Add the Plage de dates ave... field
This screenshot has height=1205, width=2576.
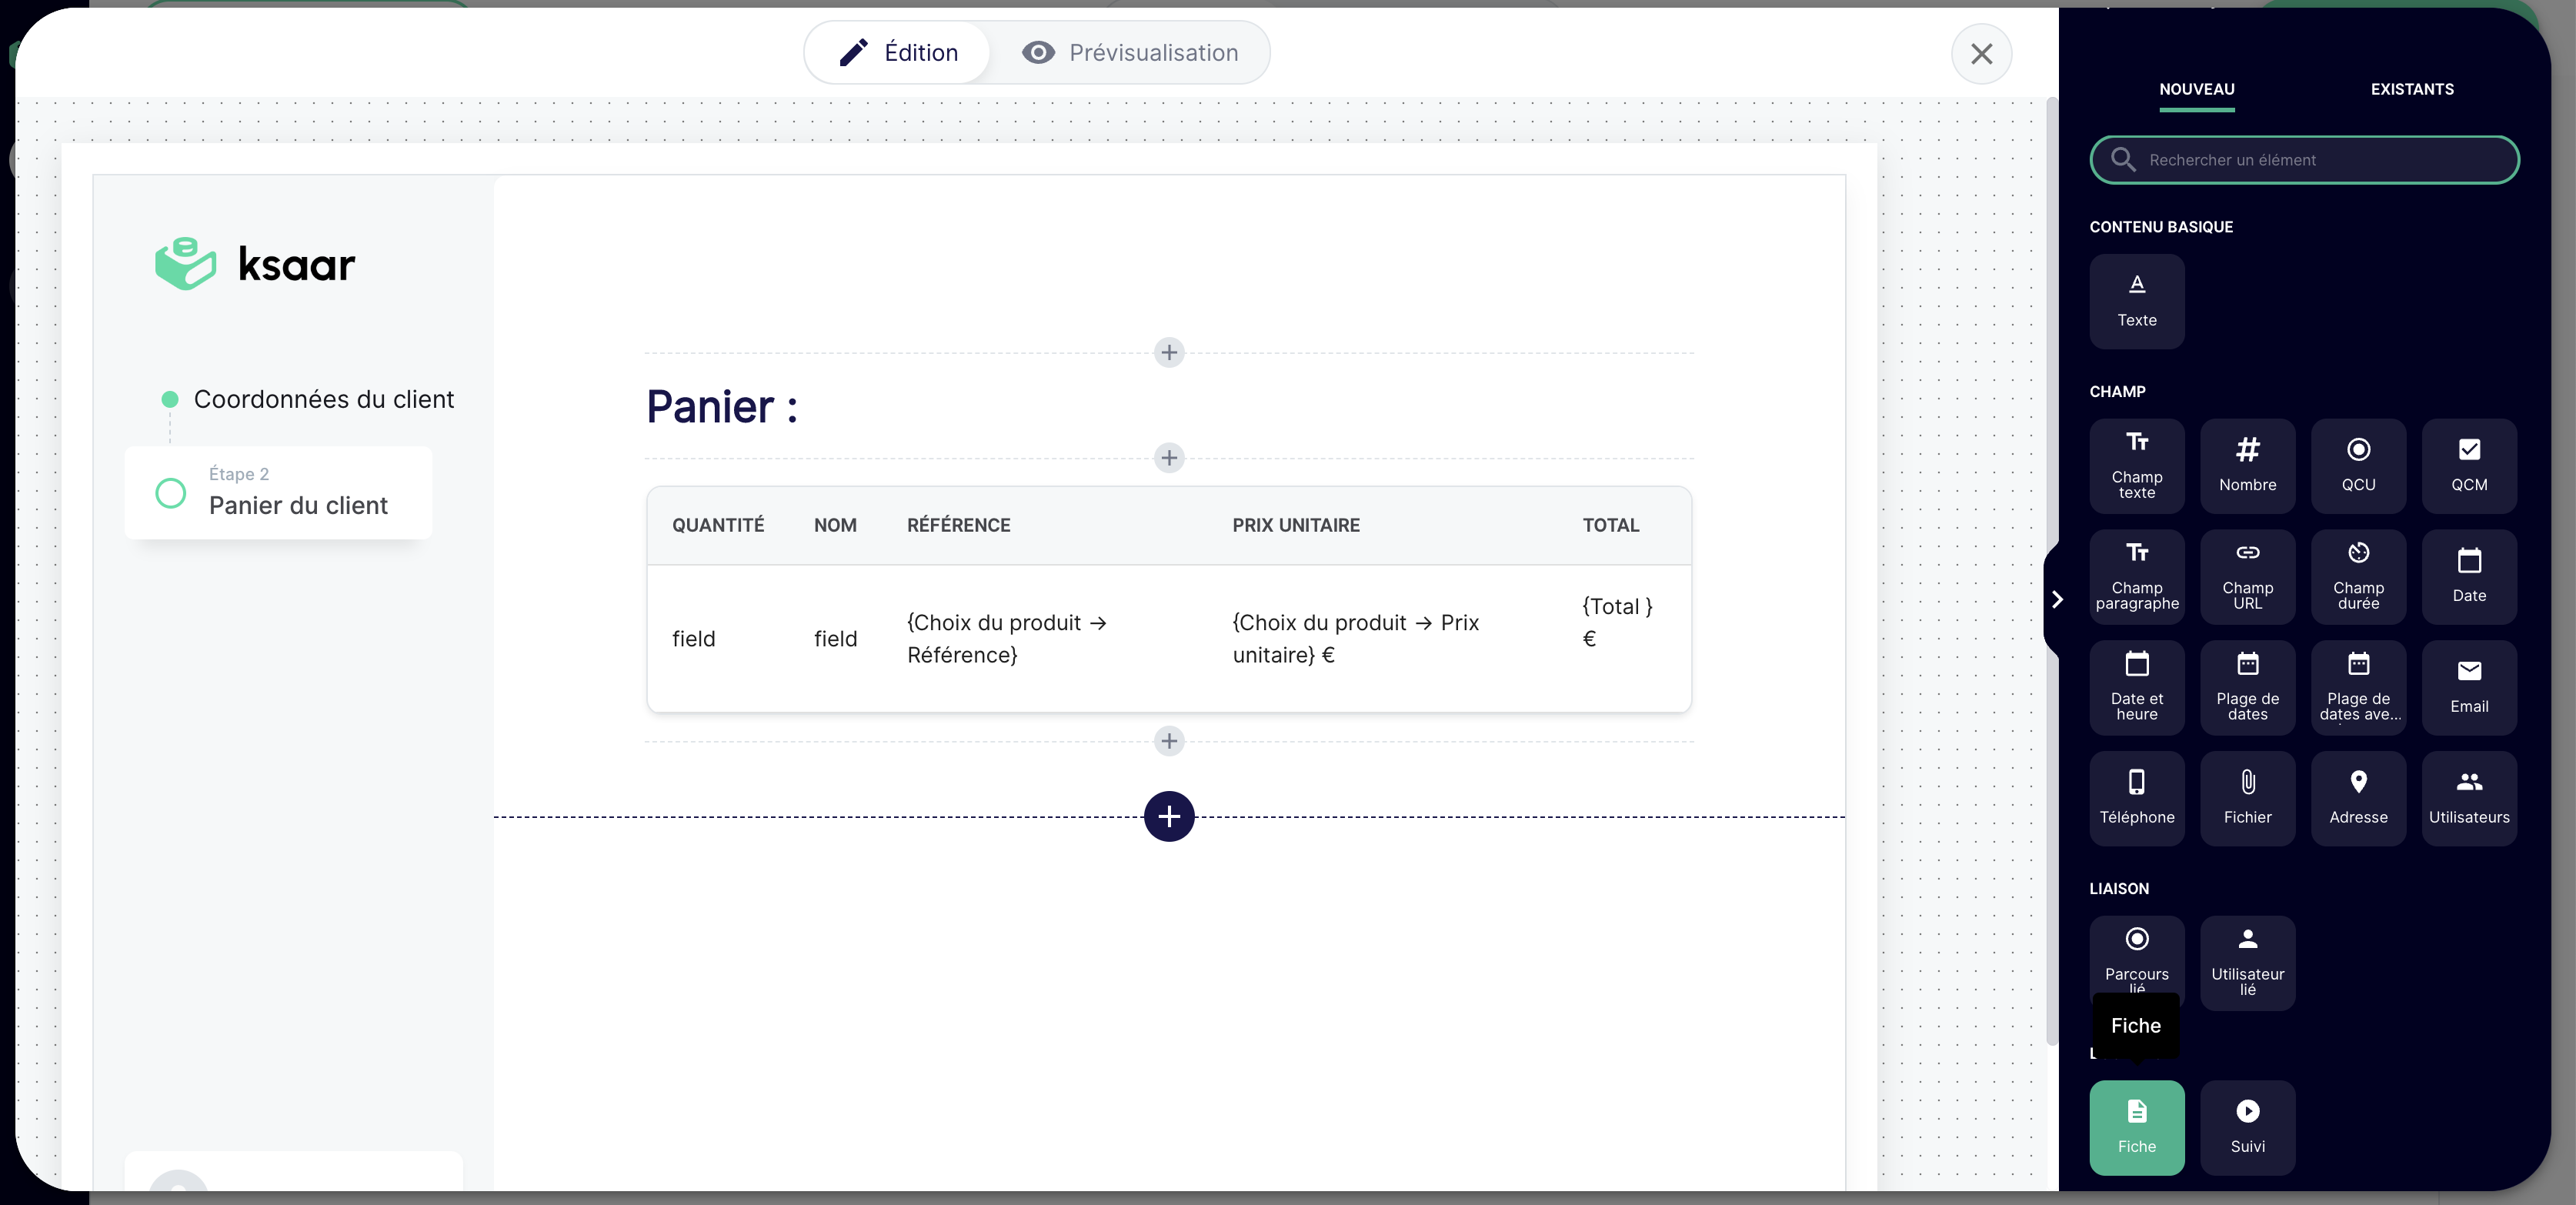[x=2358, y=688]
